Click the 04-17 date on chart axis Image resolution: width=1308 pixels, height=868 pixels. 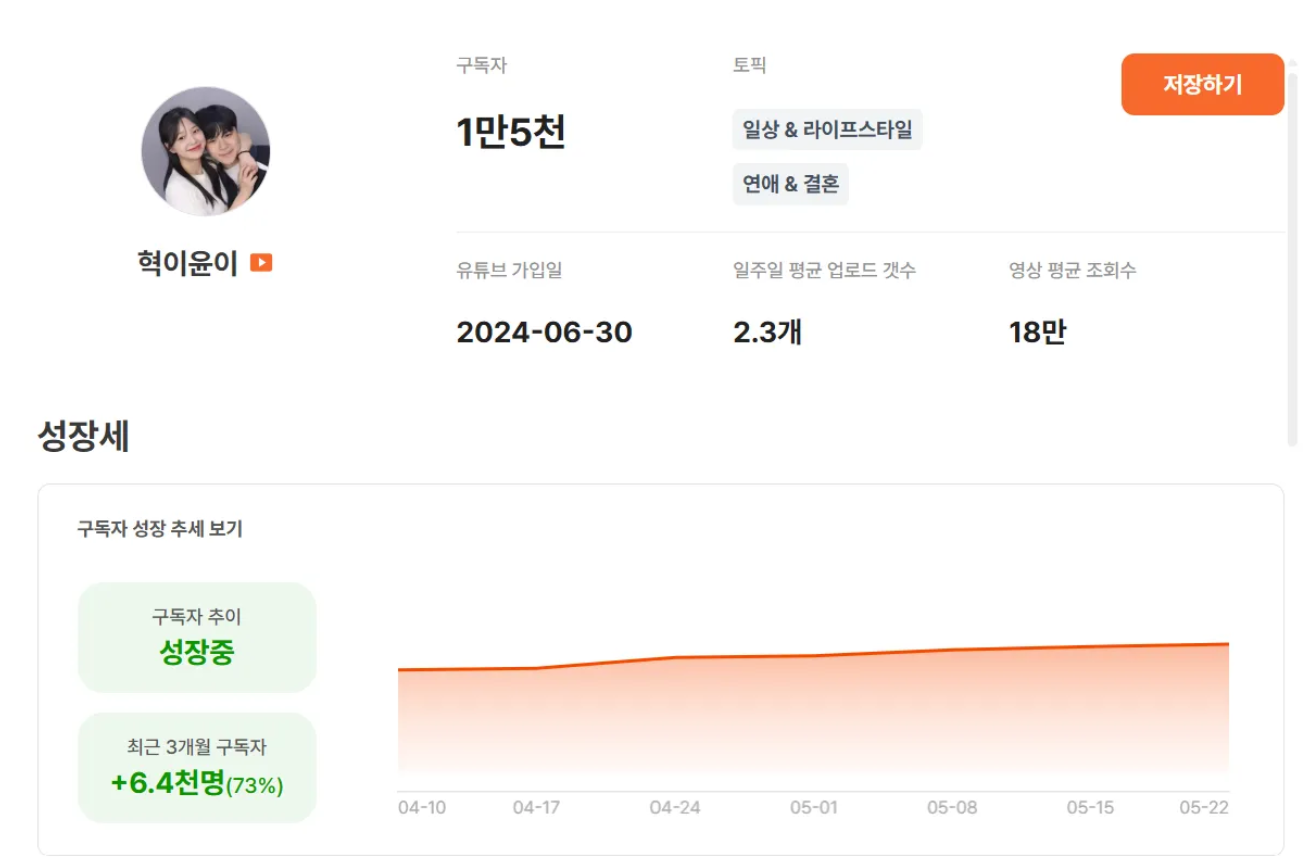(537, 807)
